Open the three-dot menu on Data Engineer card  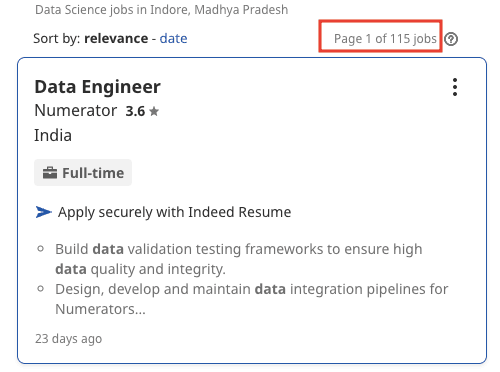455,87
